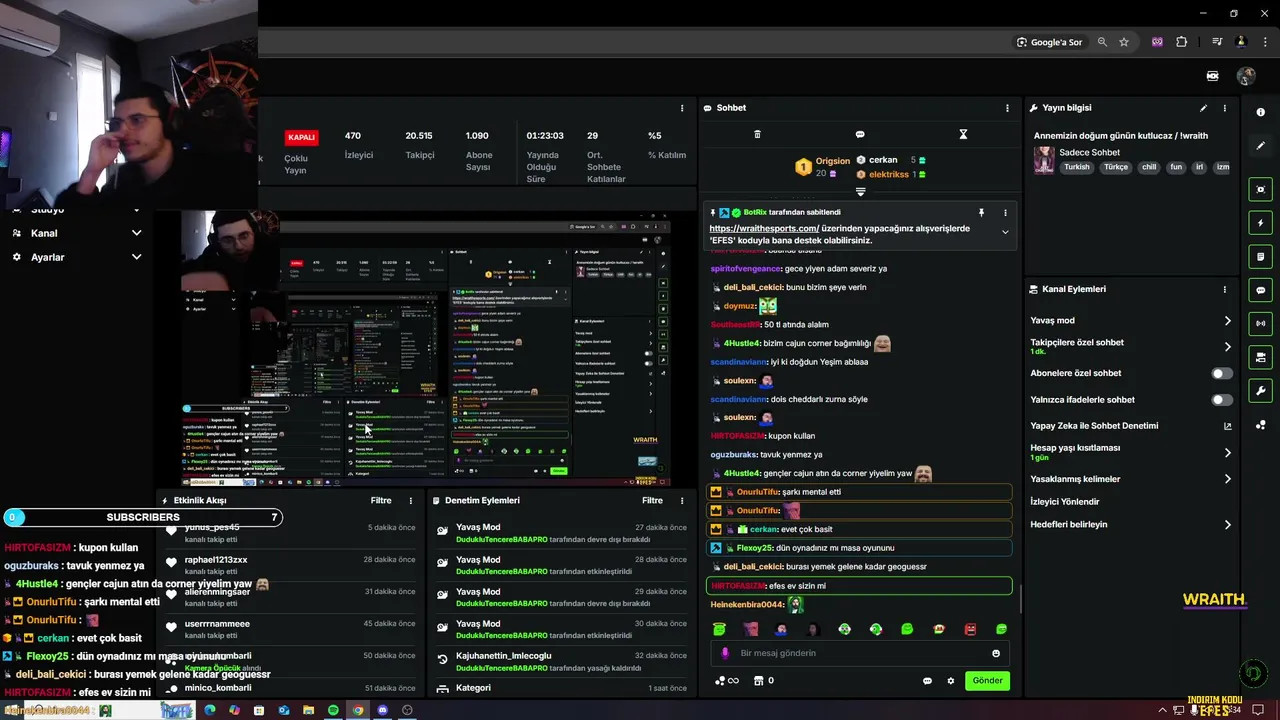Open the pinned message three-dot menu
1280x720 pixels.
tap(1005, 212)
